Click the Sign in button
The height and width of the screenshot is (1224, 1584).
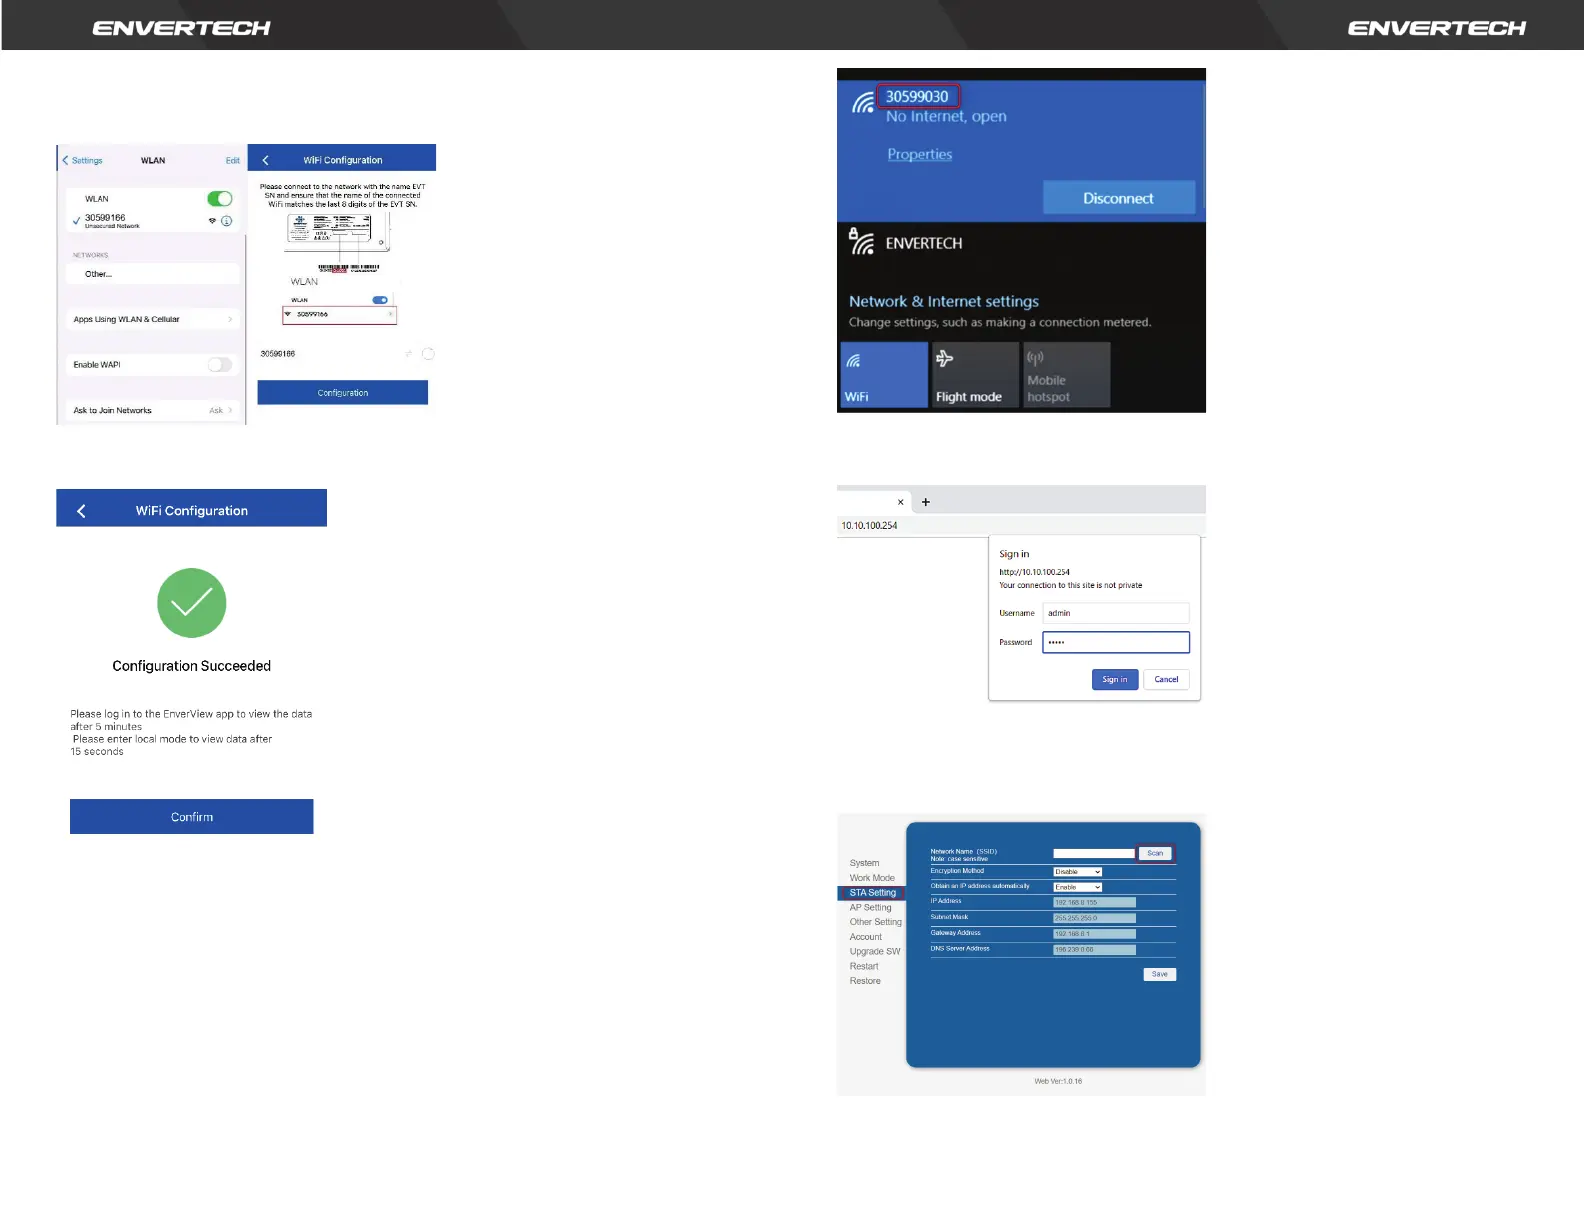(1115, 680)
